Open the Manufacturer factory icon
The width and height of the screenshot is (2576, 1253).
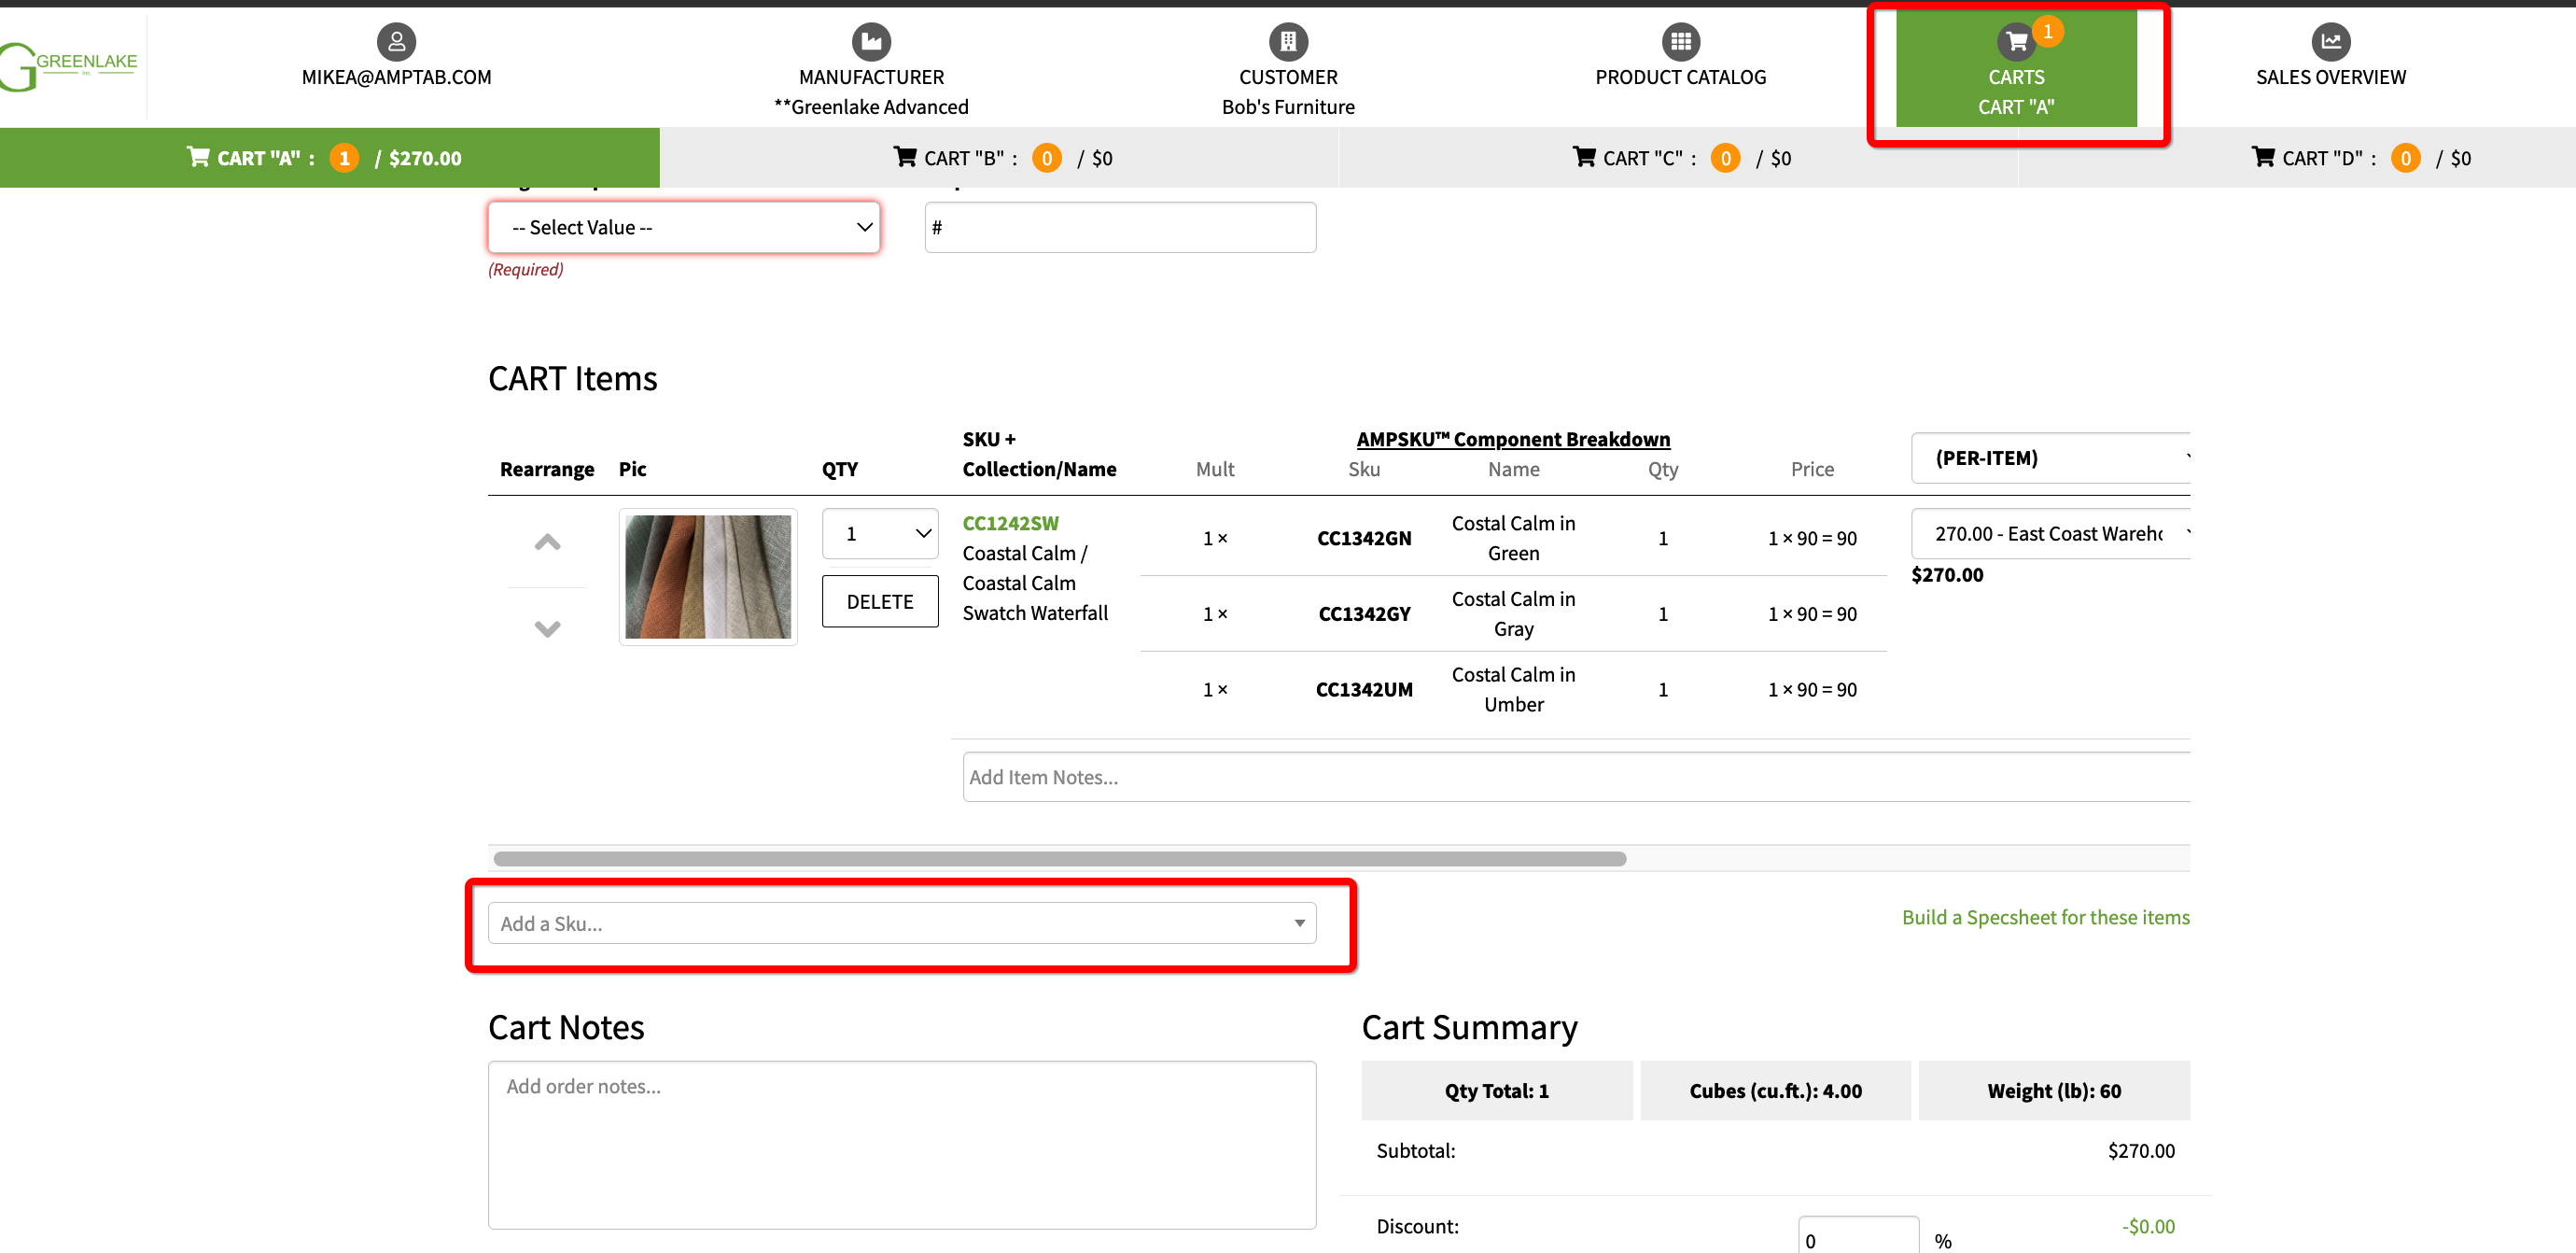click(x=870, y=41)
